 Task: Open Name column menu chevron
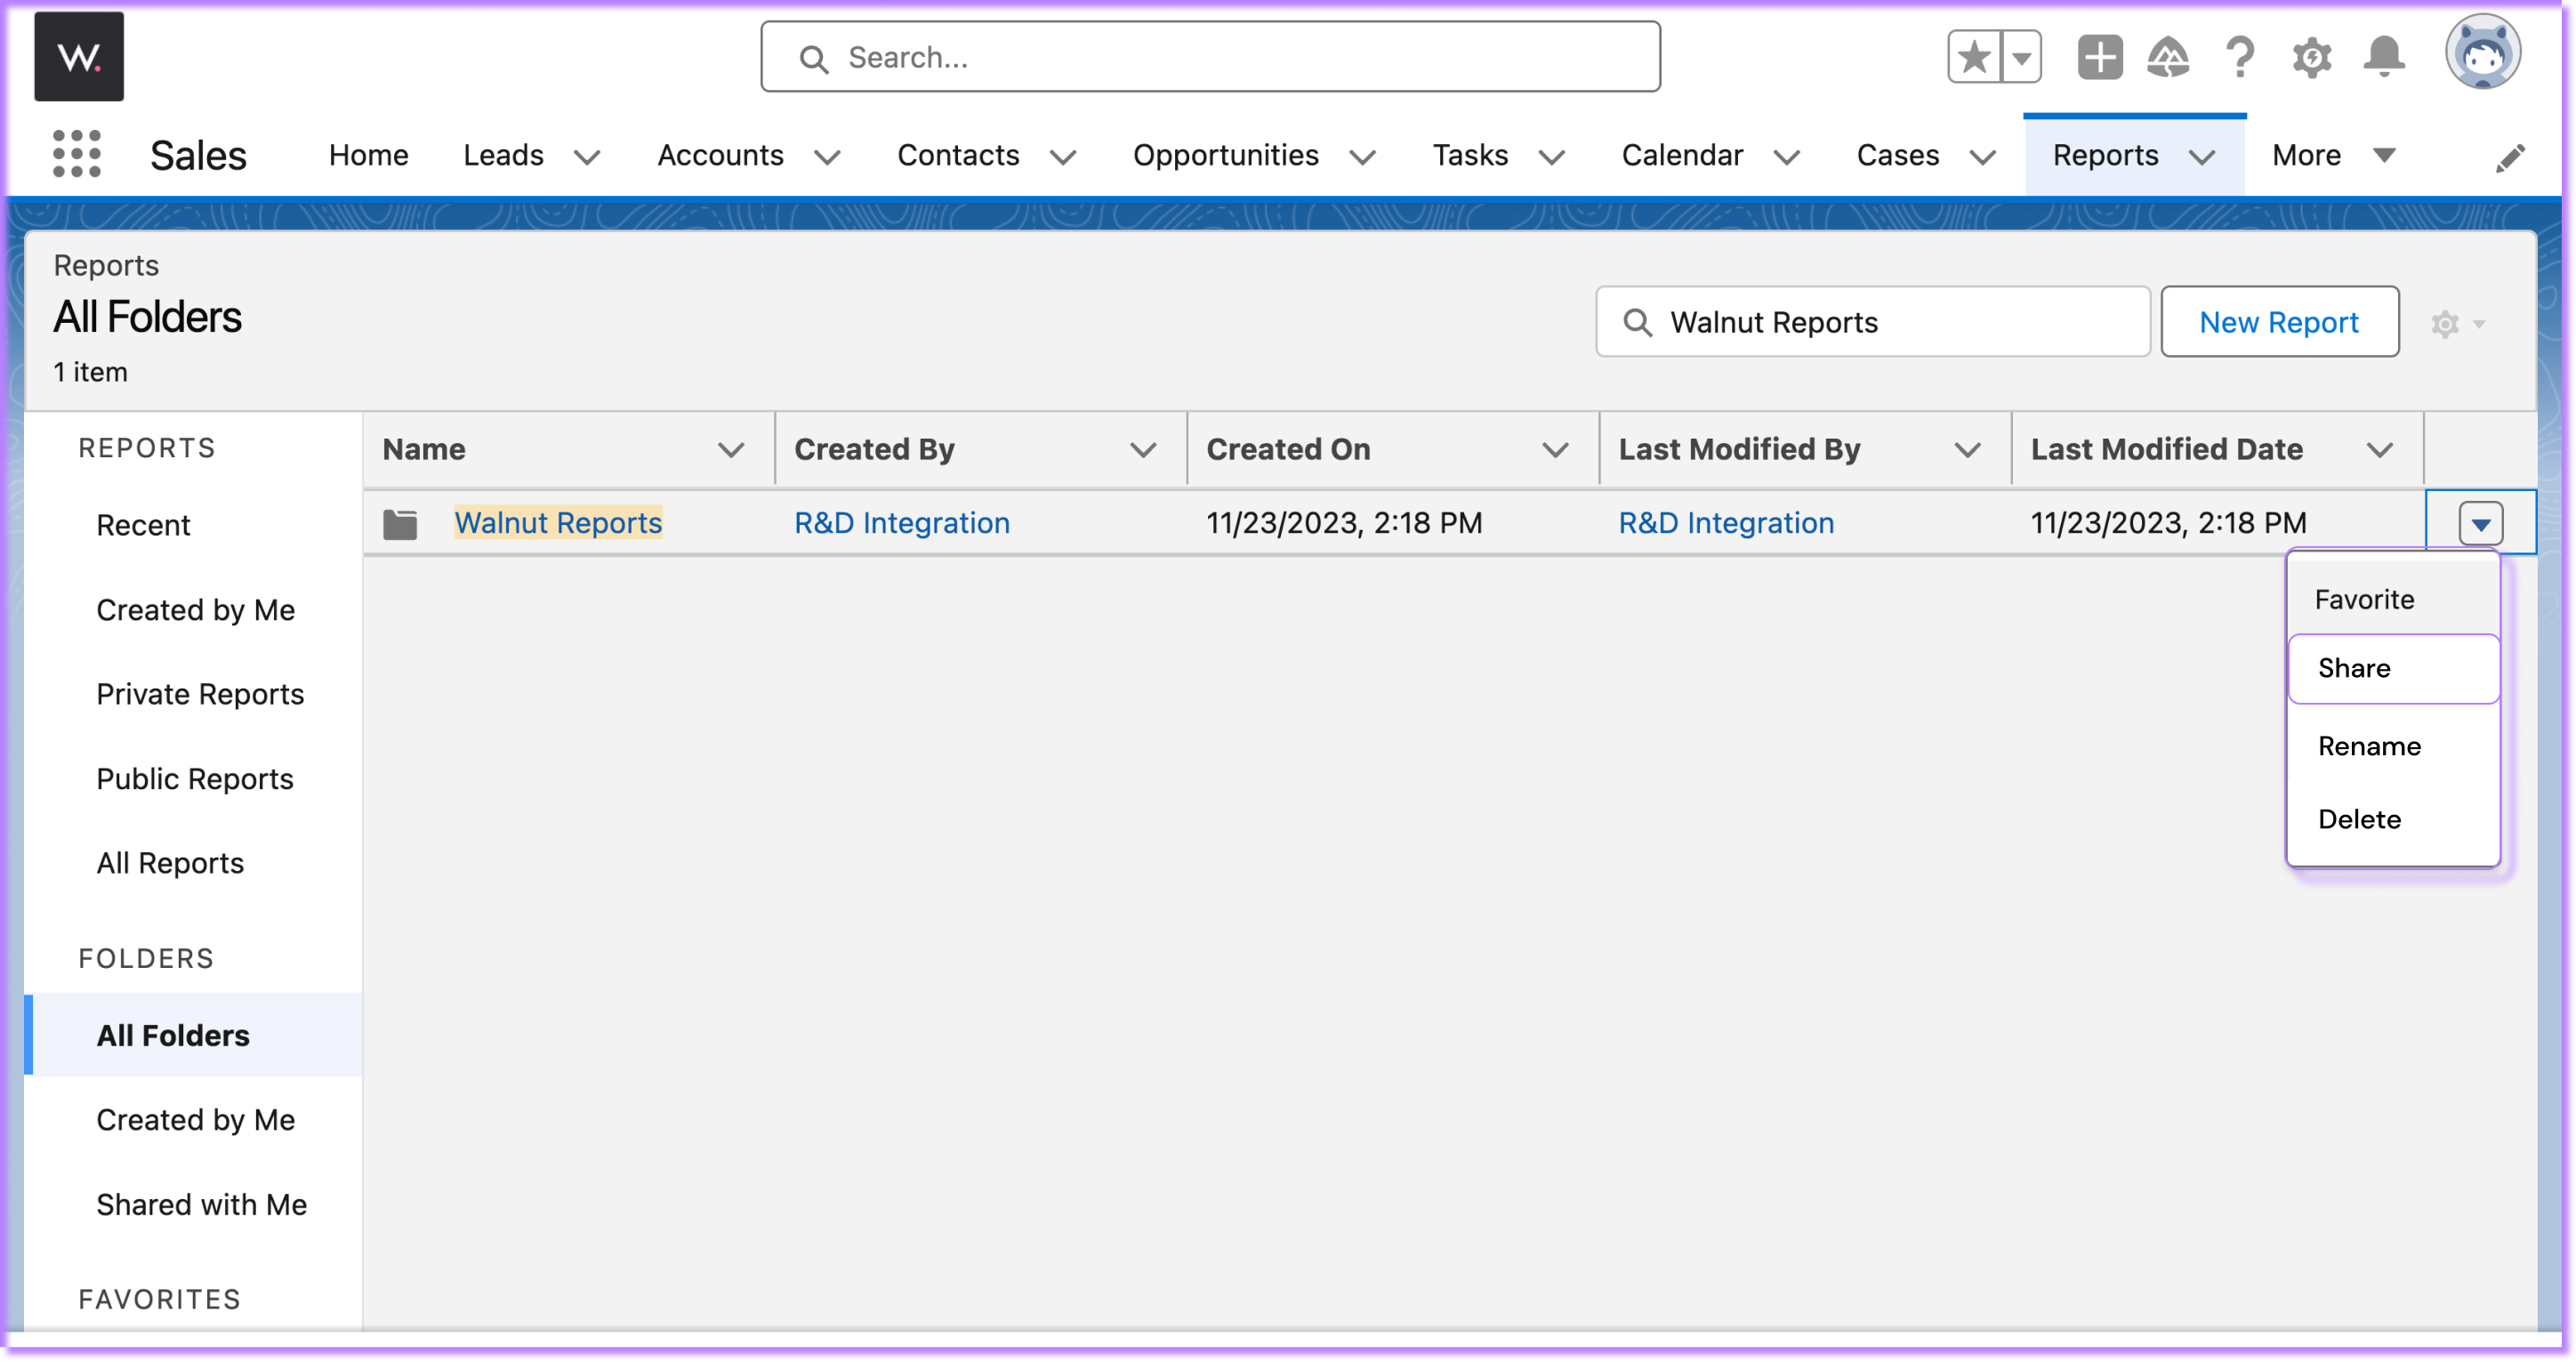click(731, 450)
